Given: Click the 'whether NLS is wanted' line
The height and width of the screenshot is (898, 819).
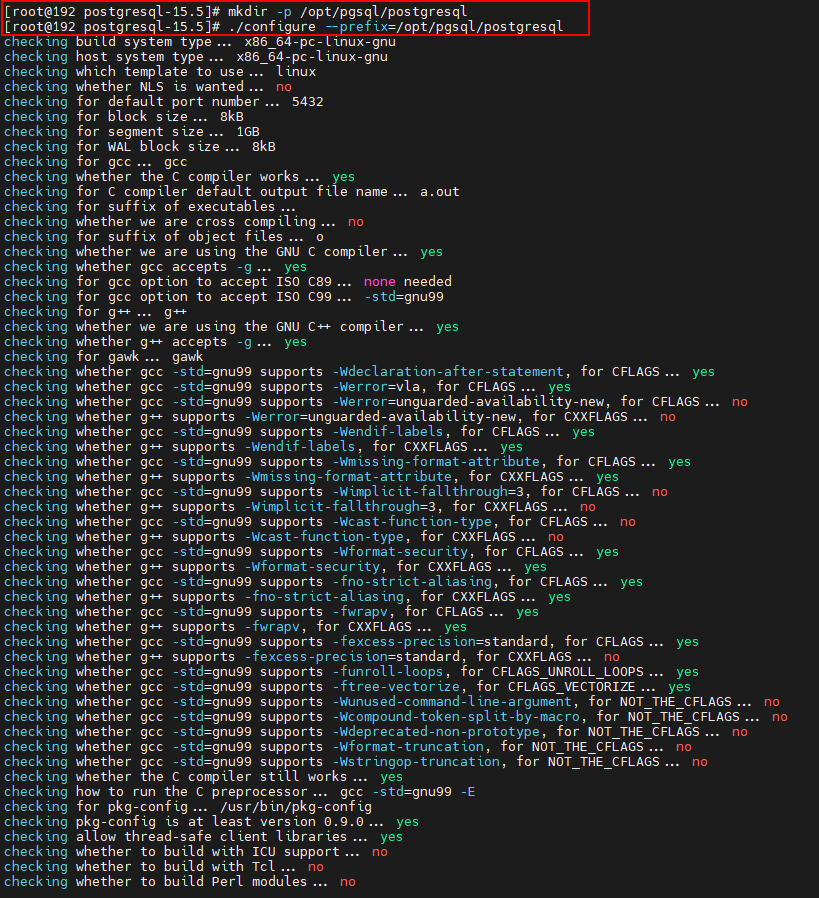Looking at the screenshot, I should (x=148, y=86).
